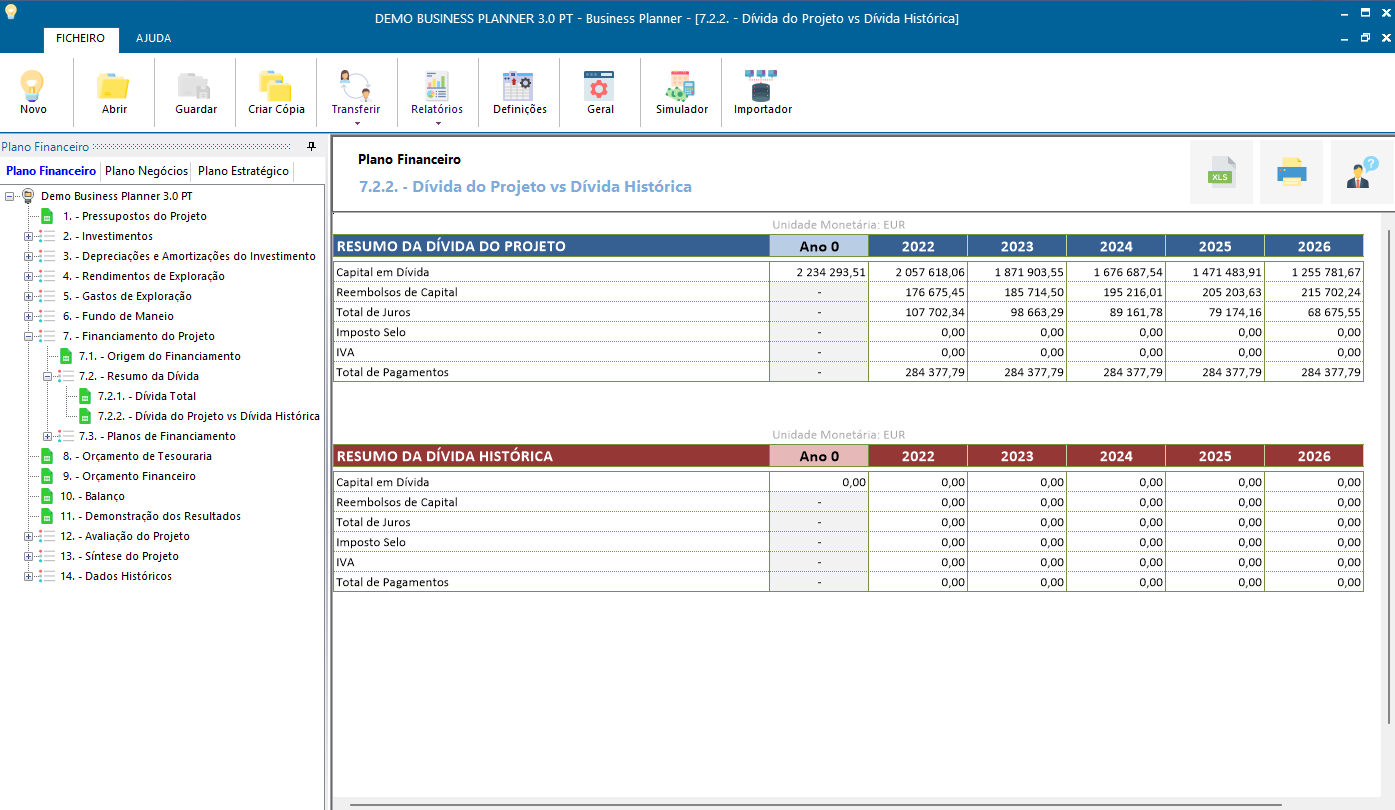Open the Definições settings icon
1395x810 pixels.
click(519, 86)
